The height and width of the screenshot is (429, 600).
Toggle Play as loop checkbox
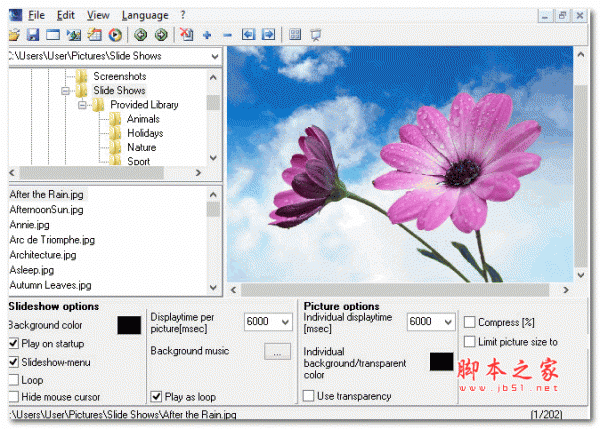[156, 396]
